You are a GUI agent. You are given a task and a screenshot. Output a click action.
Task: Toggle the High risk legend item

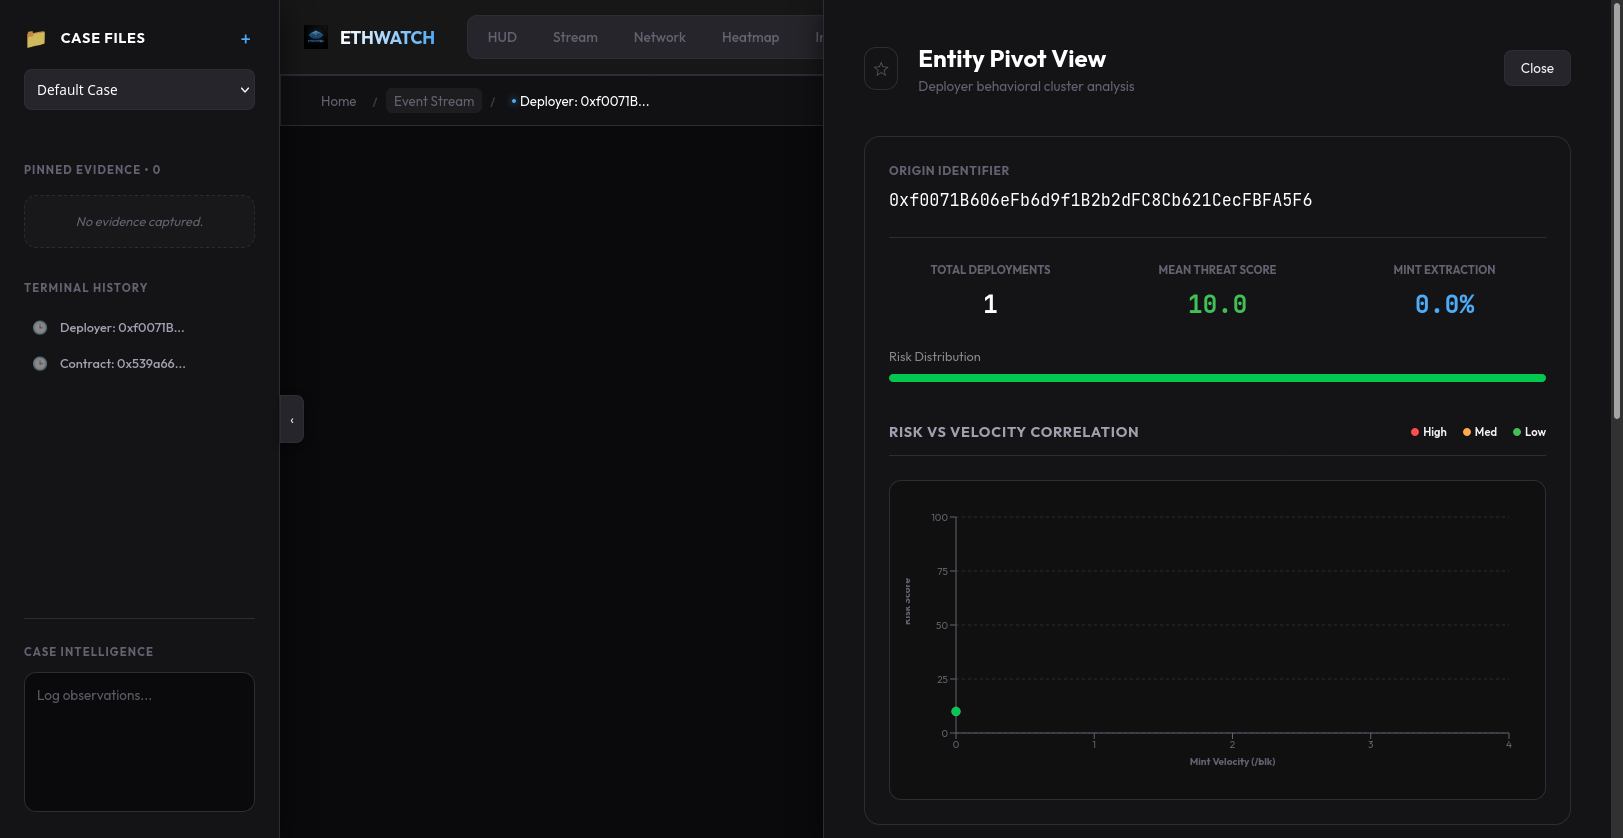coord(1428,432)
